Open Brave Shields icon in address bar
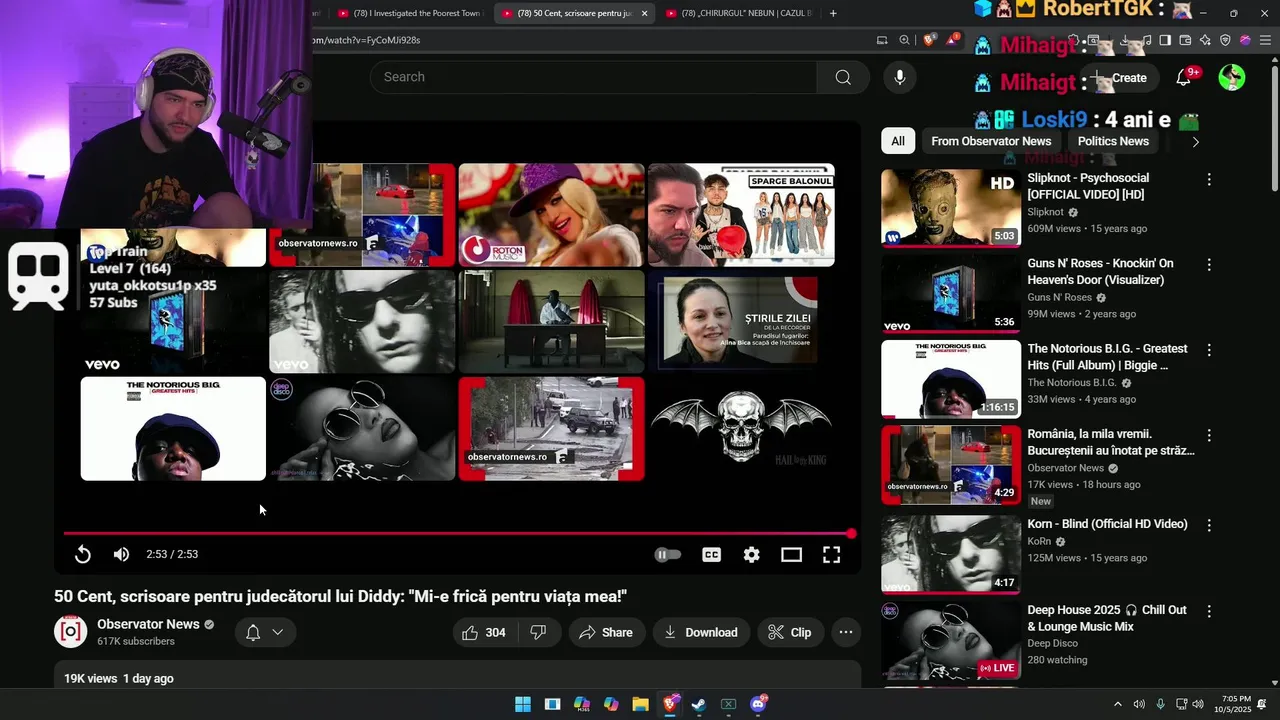Image resolution: width=1280 pixels, height=720 pixels. click(x=929, y=40)
